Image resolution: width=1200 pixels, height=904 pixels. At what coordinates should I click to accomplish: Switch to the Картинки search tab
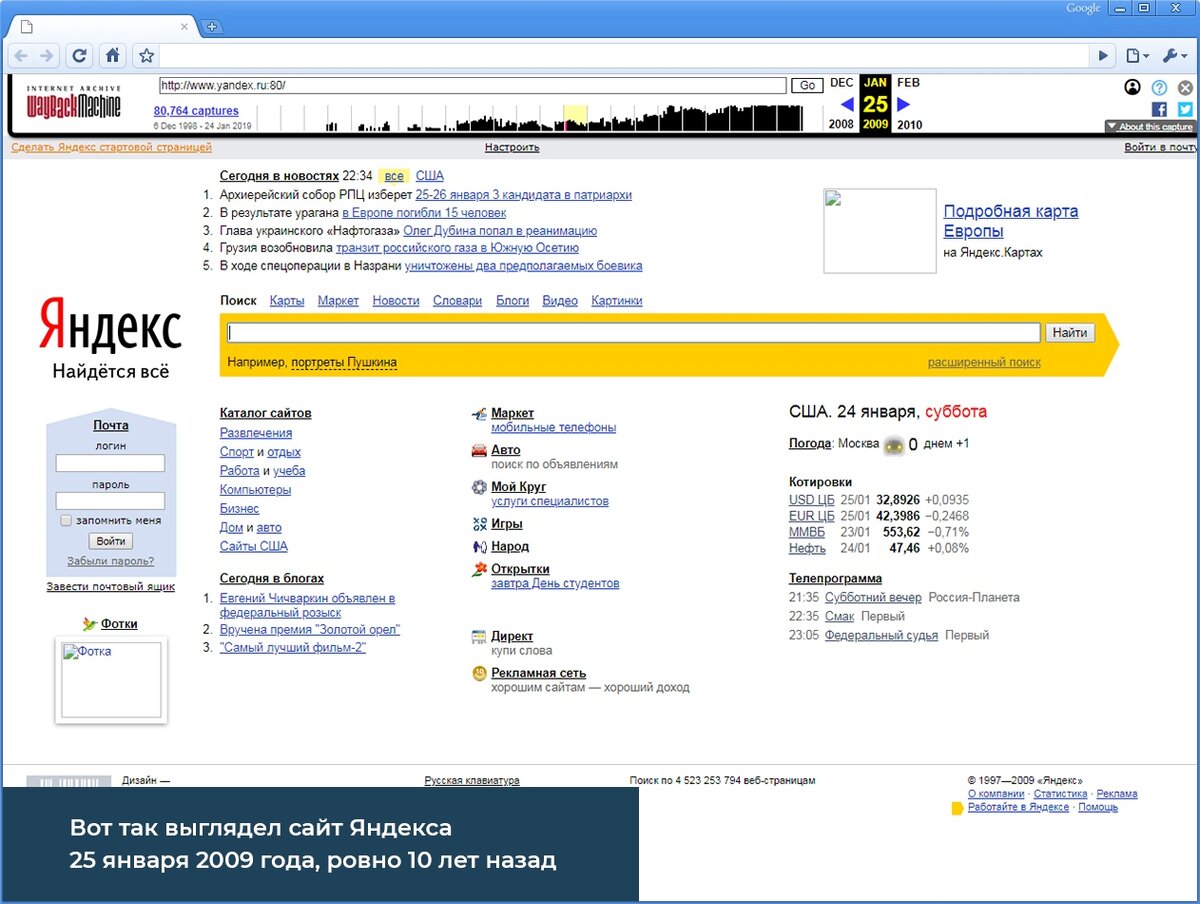[x=616, y=300]
